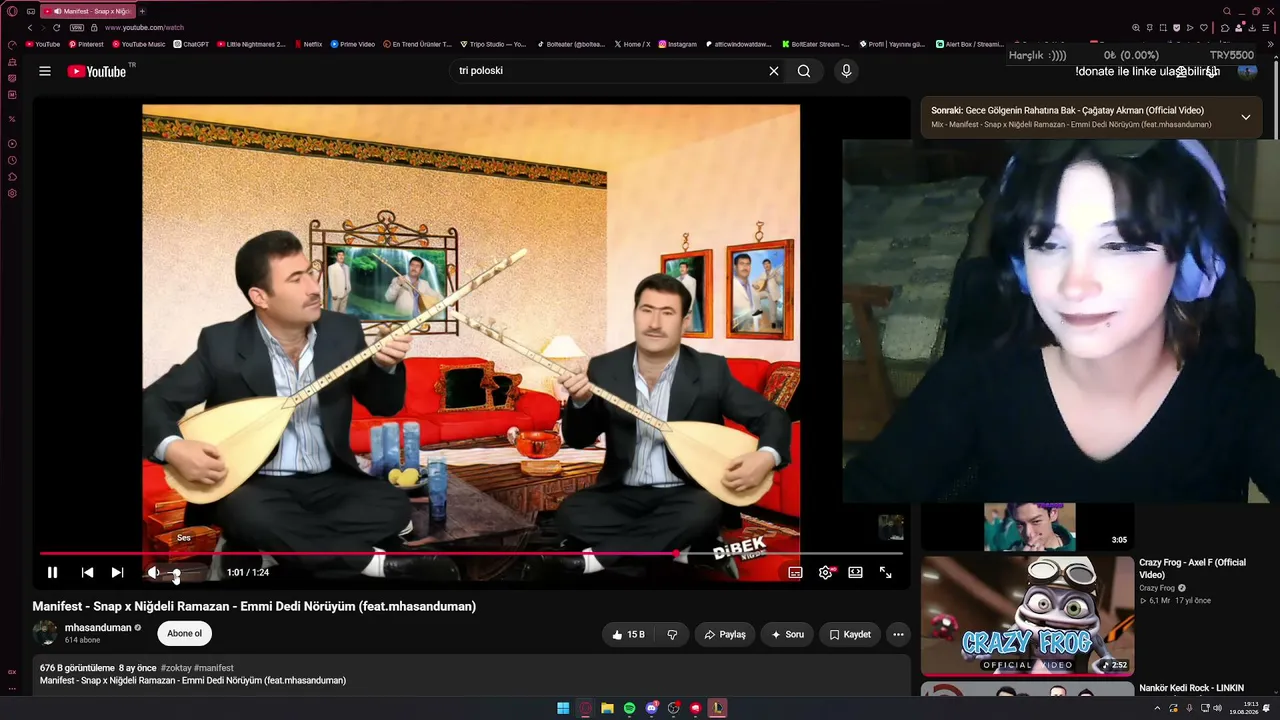Open the Crazy Frog - Axel F thumbnail
Viewport: 1280px width, 720px height.
click(x=1027, y=615)
